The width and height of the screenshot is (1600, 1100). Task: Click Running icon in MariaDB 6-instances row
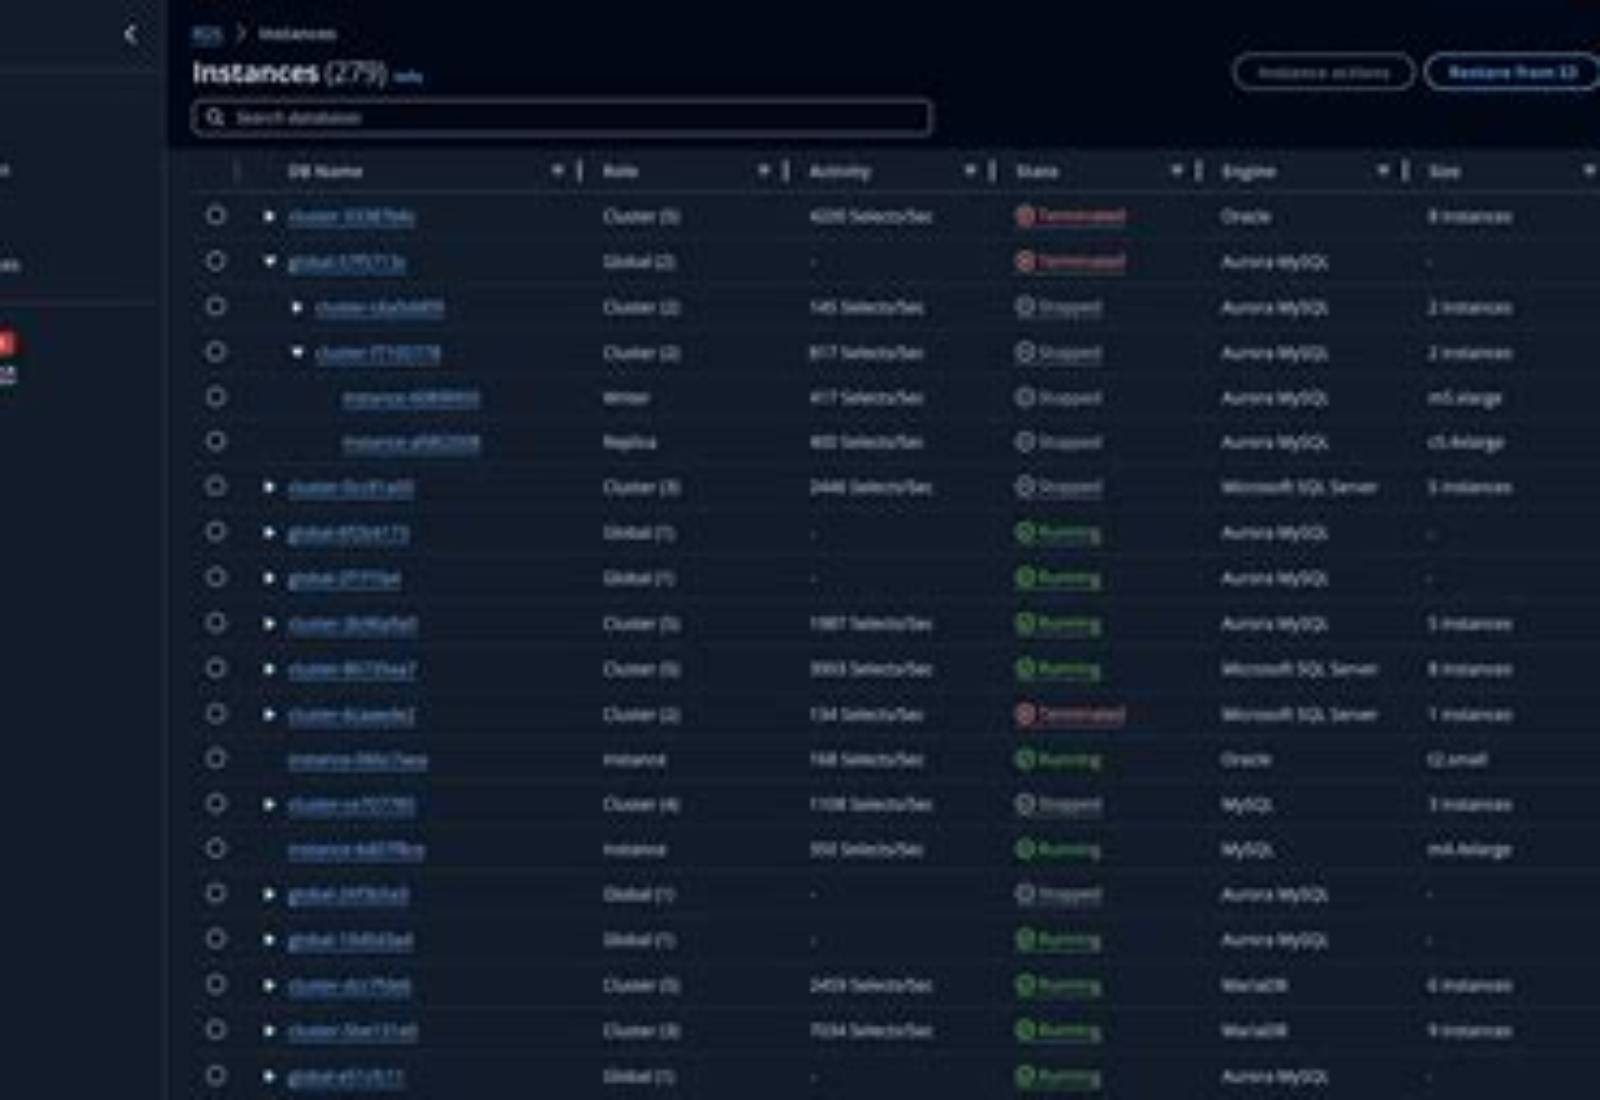1025,985
